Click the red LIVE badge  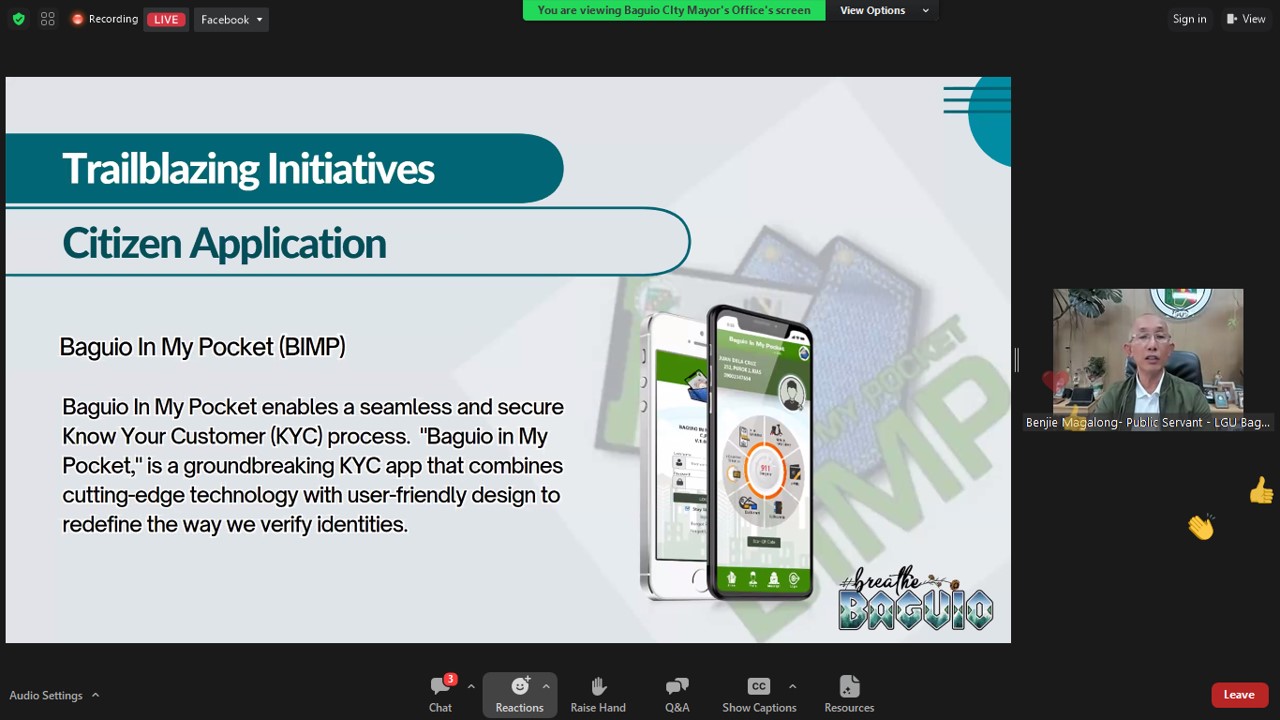click(x=166, y=19)
